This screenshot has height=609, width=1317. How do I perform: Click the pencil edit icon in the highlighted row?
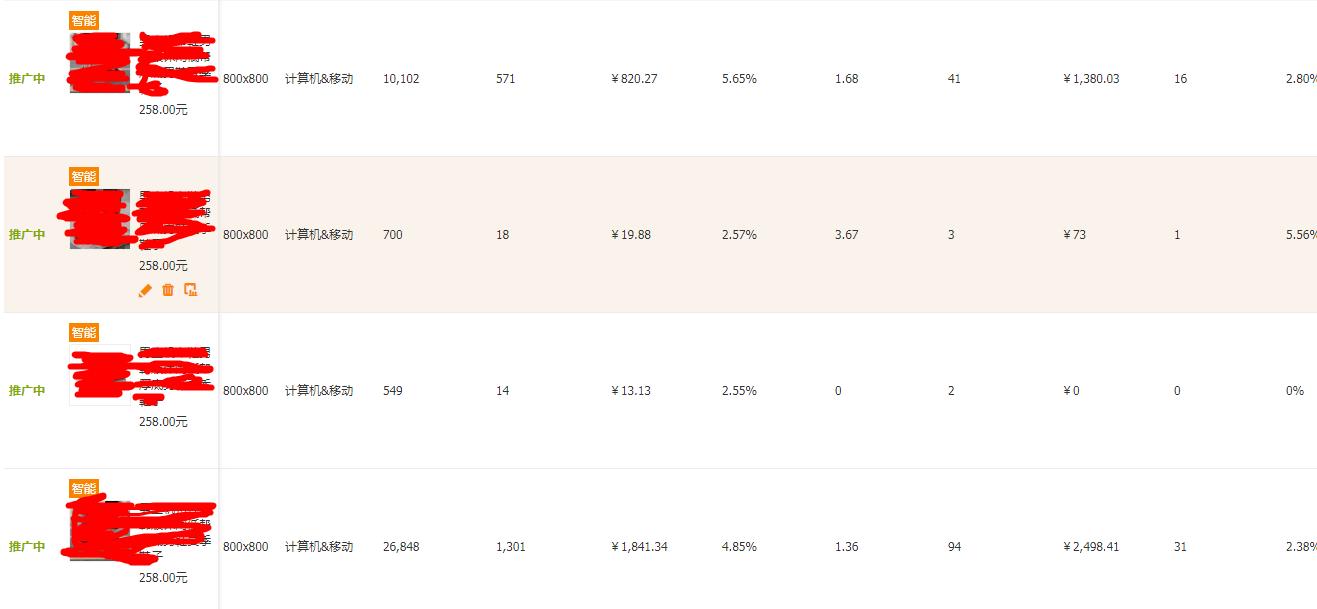coord(145,290)
